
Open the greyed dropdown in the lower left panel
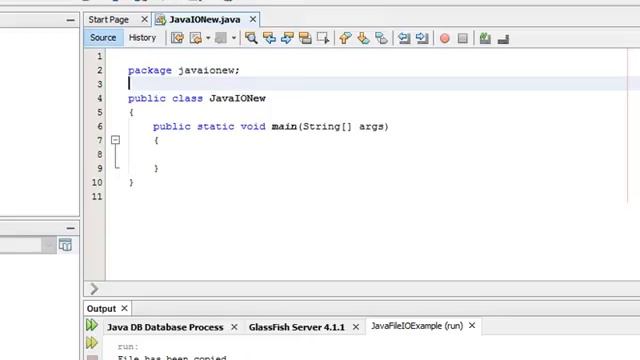pyautogui.click(x=49, y=245)
